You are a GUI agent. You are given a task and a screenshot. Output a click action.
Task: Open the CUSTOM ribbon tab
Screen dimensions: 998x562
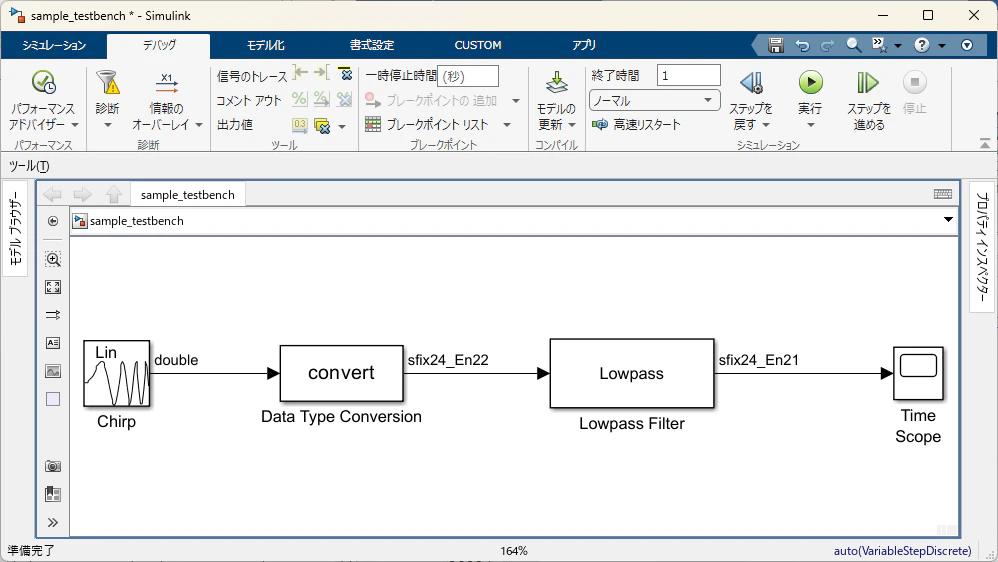(x=478, y=45)
